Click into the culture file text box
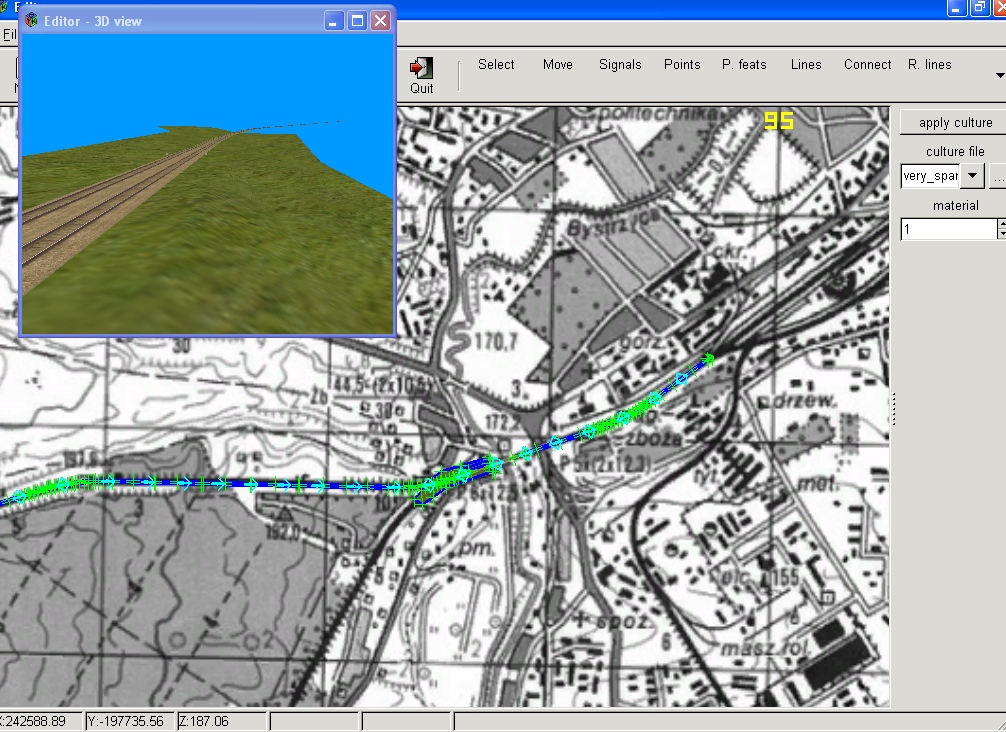This screenshot has width=1006, height=732. click(929, 176)
